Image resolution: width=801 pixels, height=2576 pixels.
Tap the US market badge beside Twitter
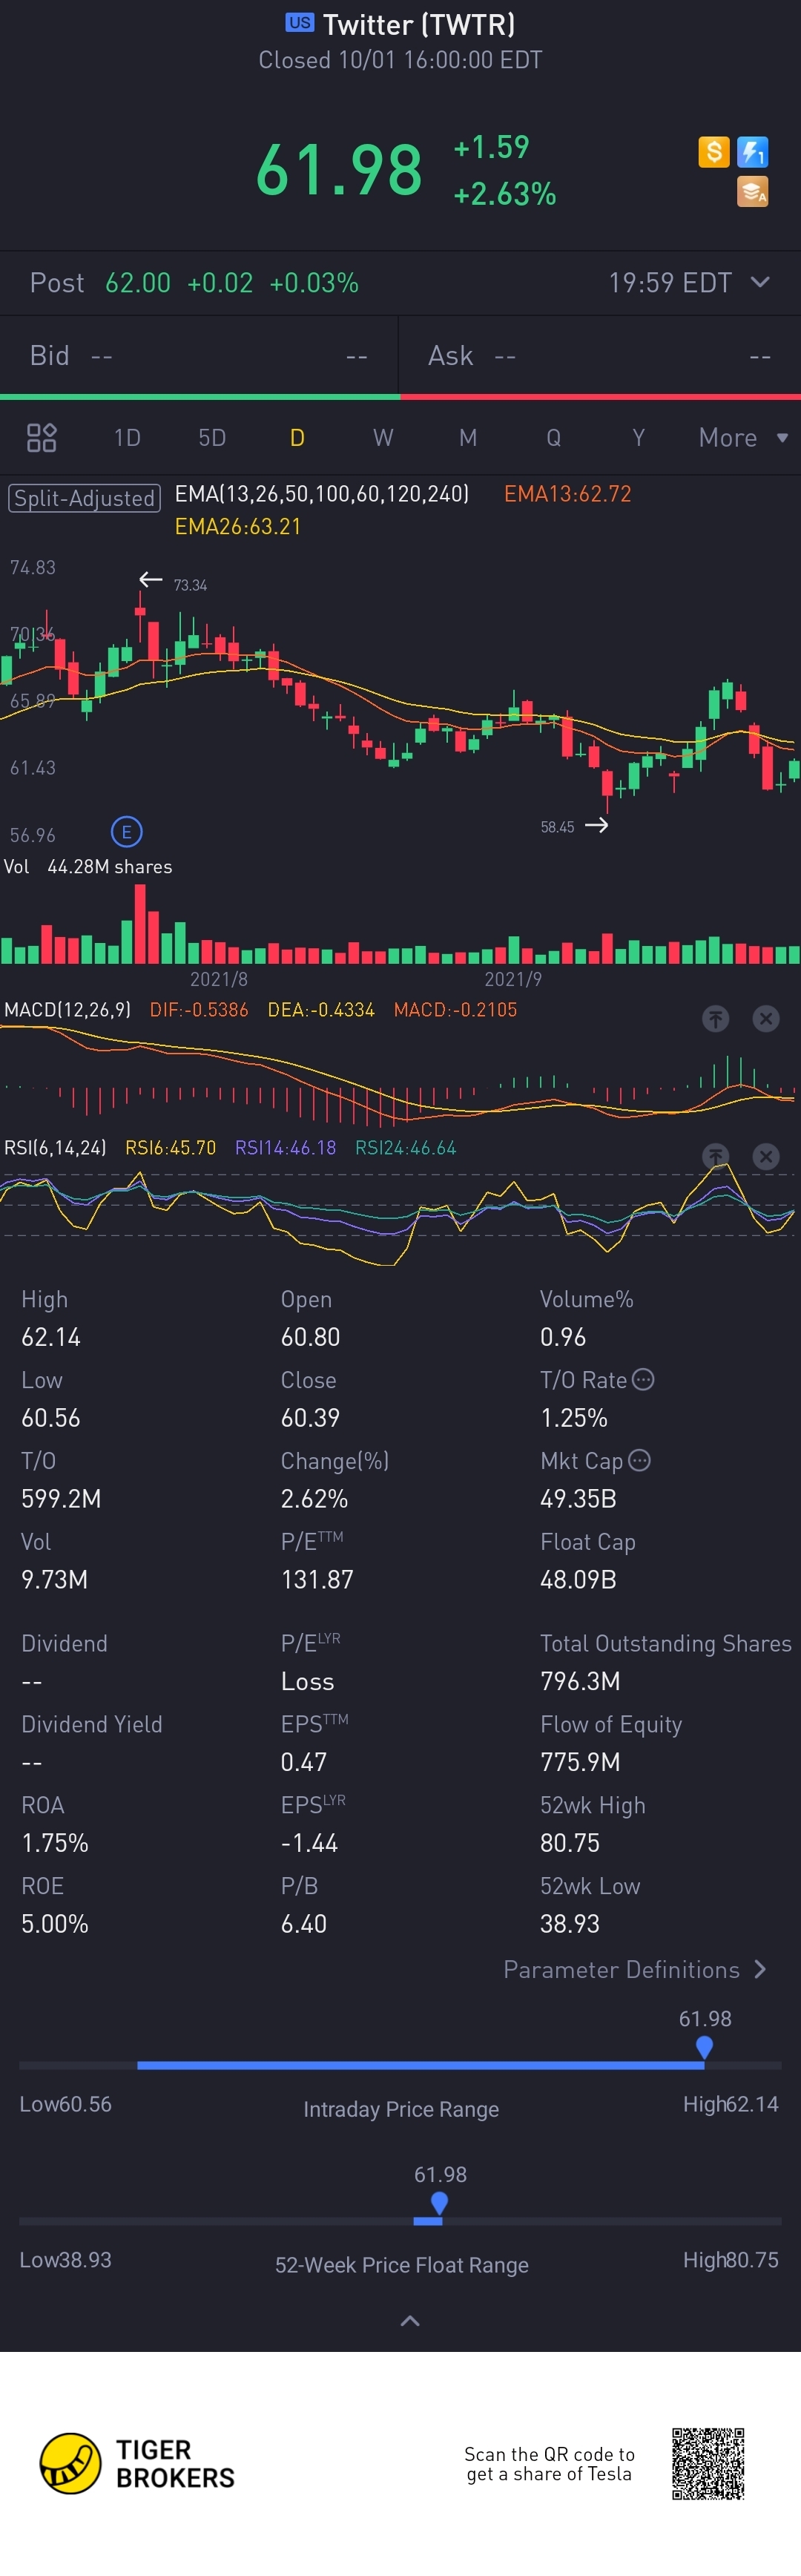tap(299, 22)
